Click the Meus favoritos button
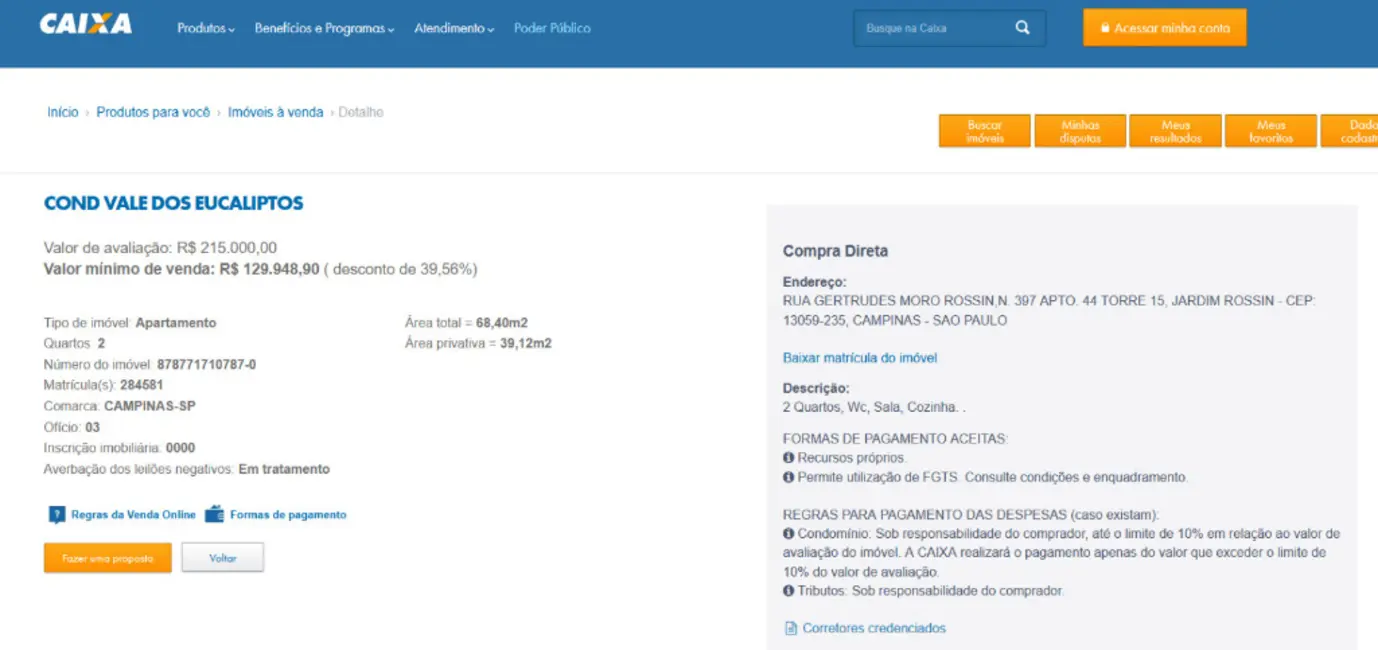 (1270, 130)
